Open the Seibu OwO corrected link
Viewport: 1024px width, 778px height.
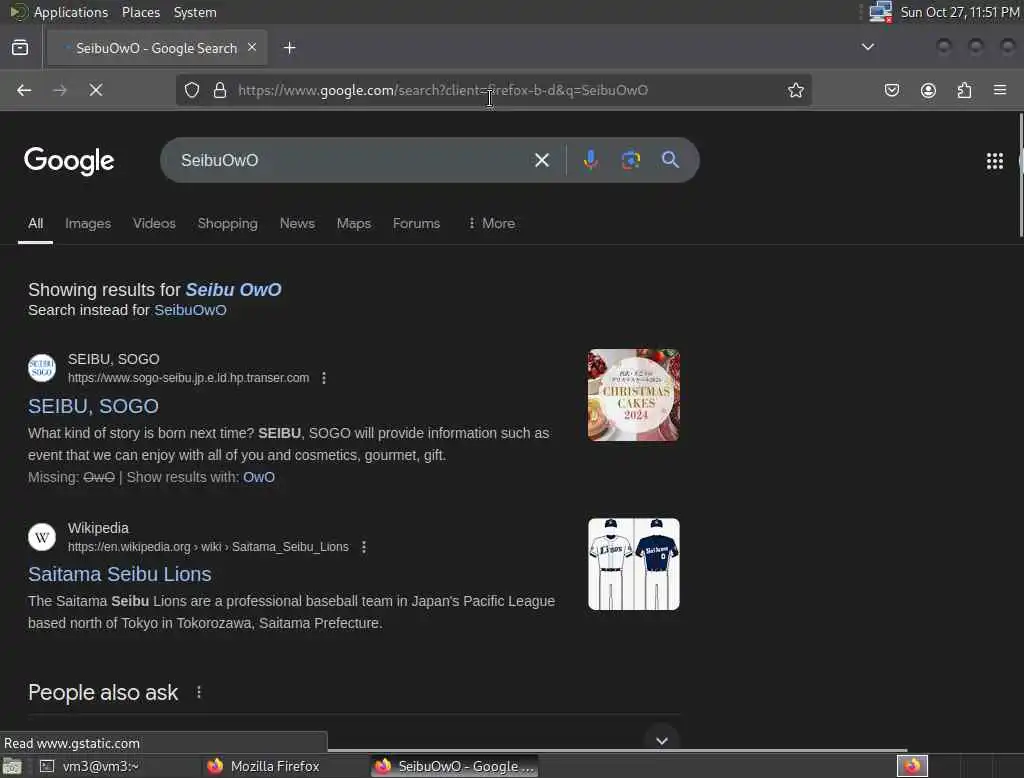click(233, 289)
